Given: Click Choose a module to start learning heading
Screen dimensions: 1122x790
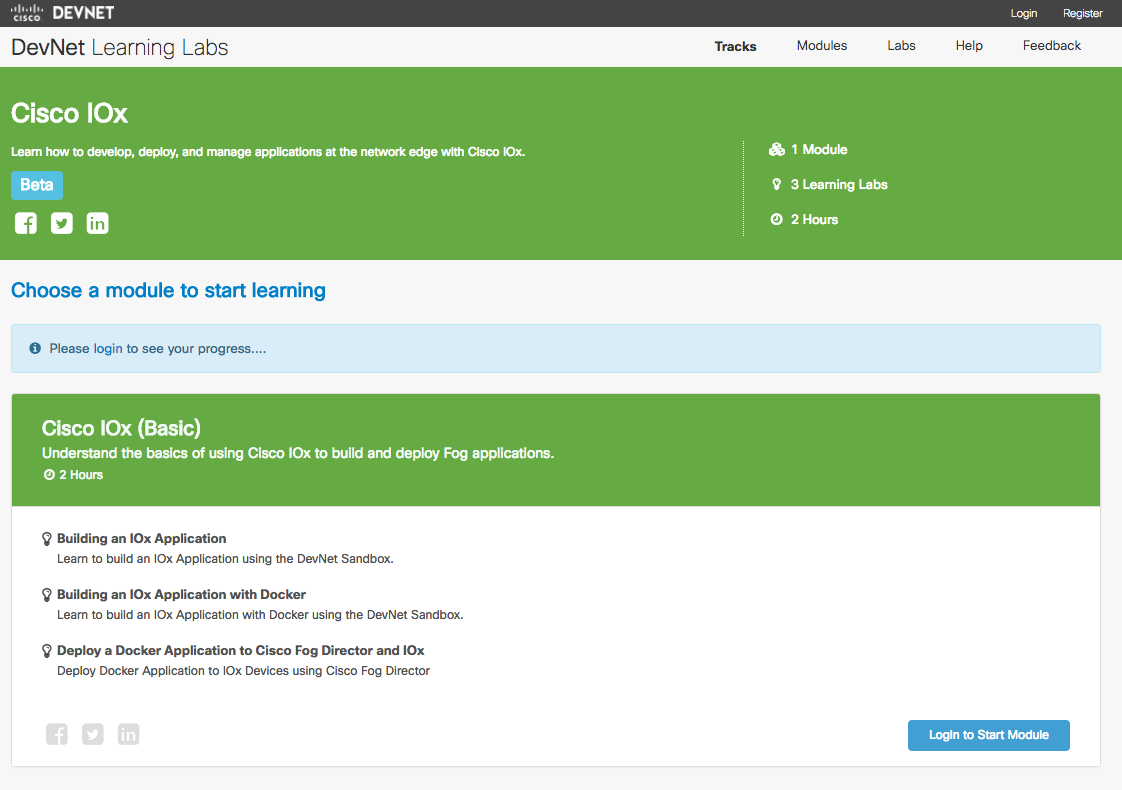Looking at the screenshot, I should click(x=168, y=290).
